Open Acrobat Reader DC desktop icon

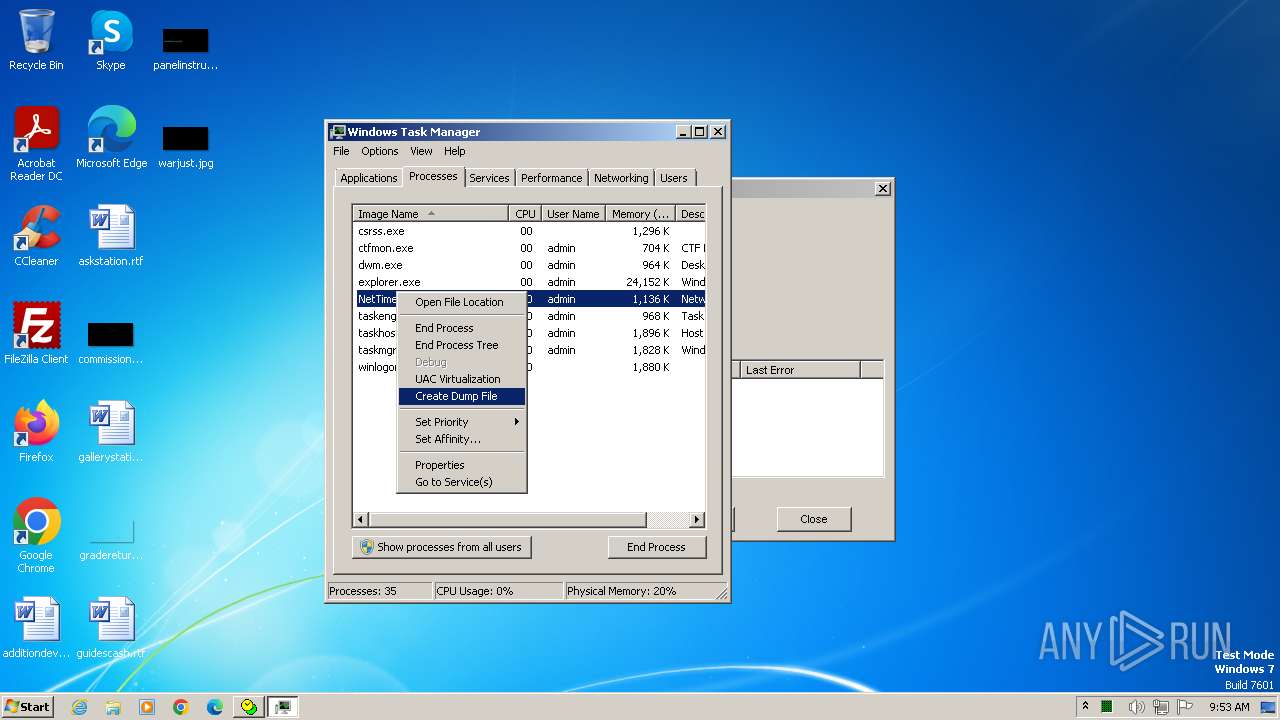(x=36, y=144)
